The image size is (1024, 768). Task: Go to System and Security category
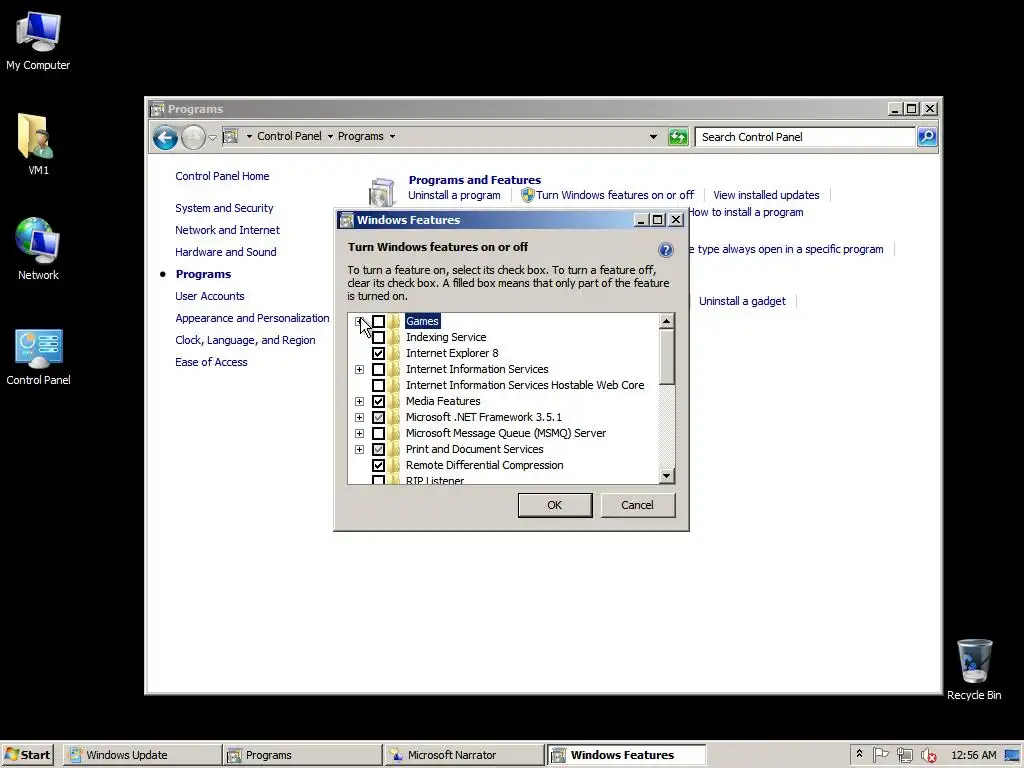(224, 208)
